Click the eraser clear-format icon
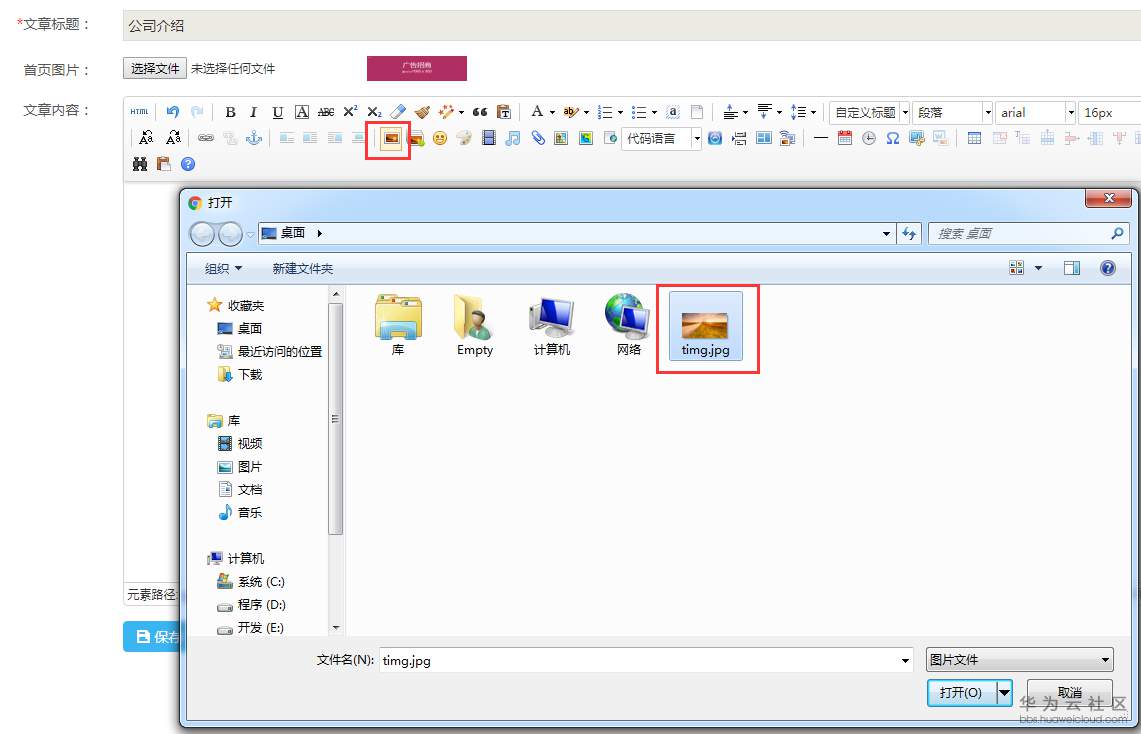Viewport: 1141px width, 734px height. click(x=398, y=112)
